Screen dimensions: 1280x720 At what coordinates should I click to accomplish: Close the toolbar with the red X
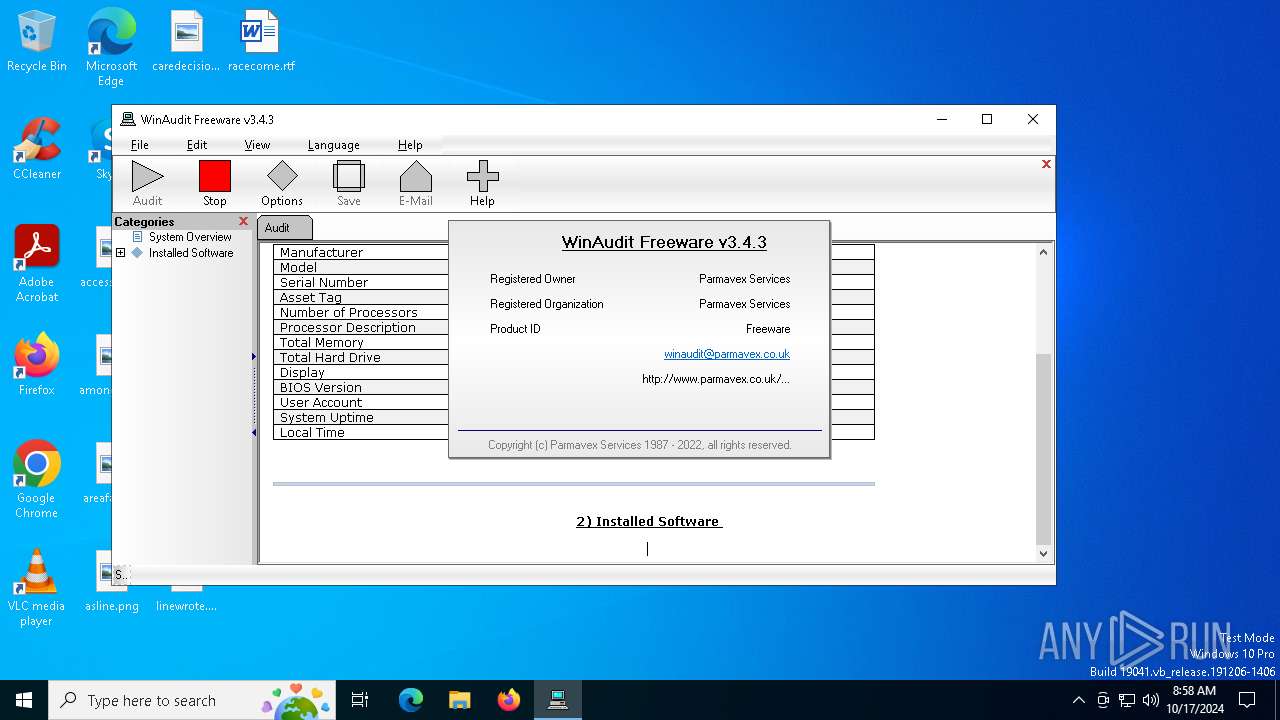tap(1046, 164)
